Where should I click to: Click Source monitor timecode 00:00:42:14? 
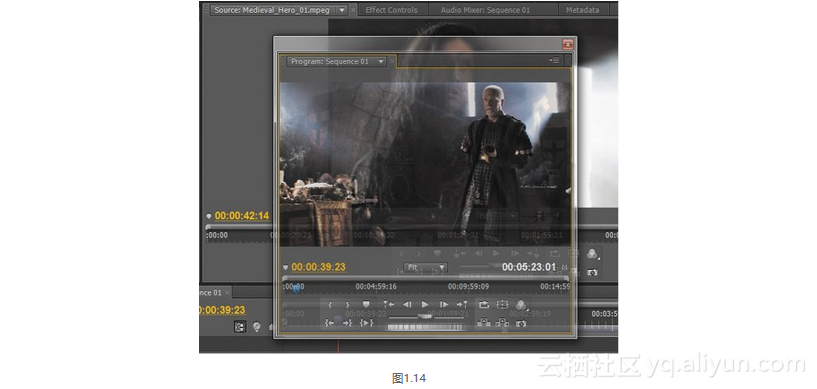tap(242, 216)
